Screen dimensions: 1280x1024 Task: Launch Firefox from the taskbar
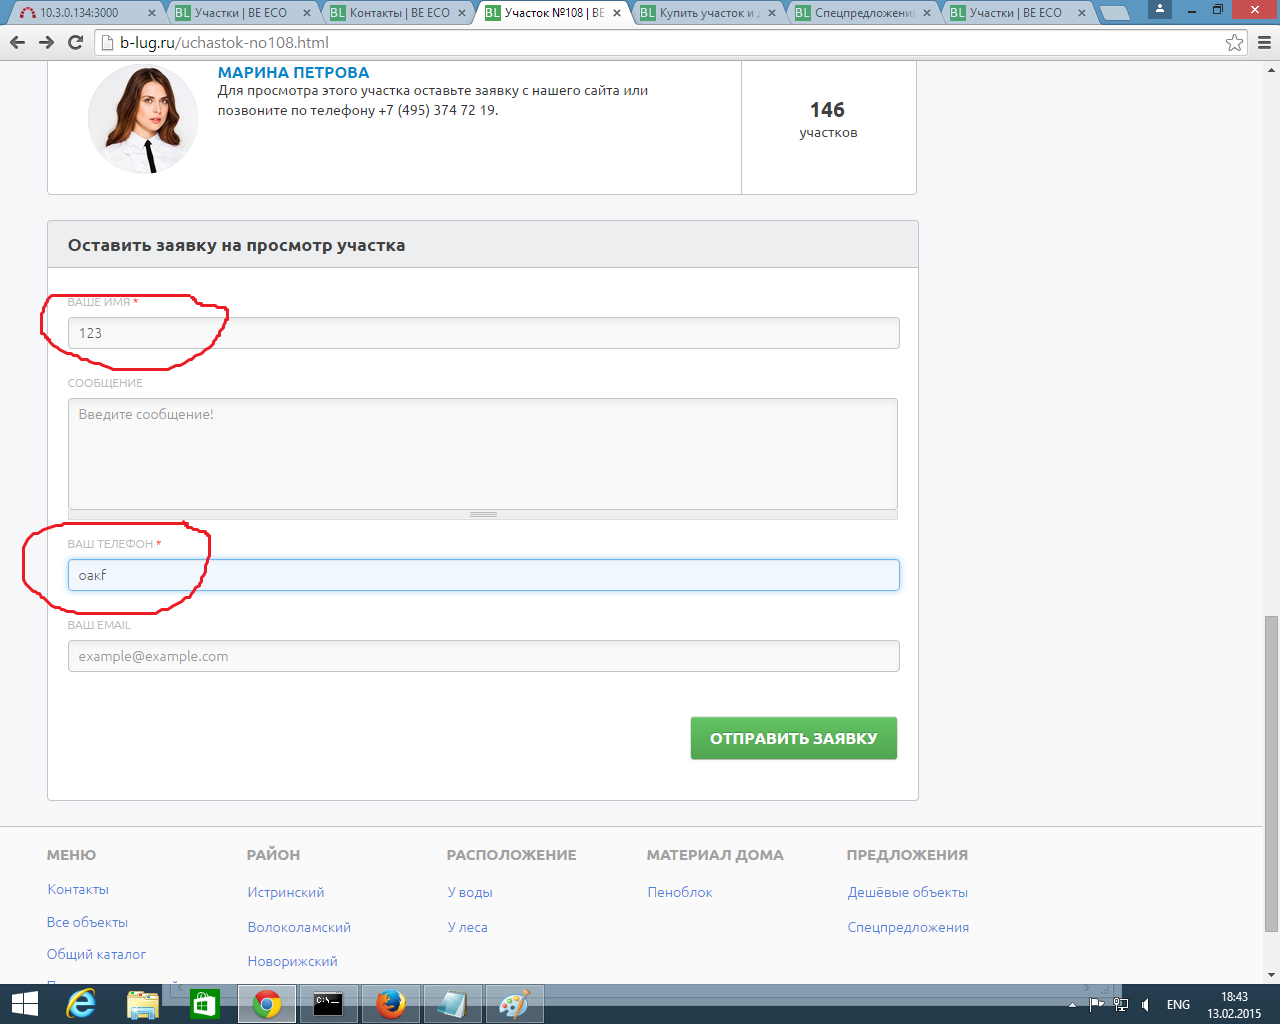click(391, 1003)
